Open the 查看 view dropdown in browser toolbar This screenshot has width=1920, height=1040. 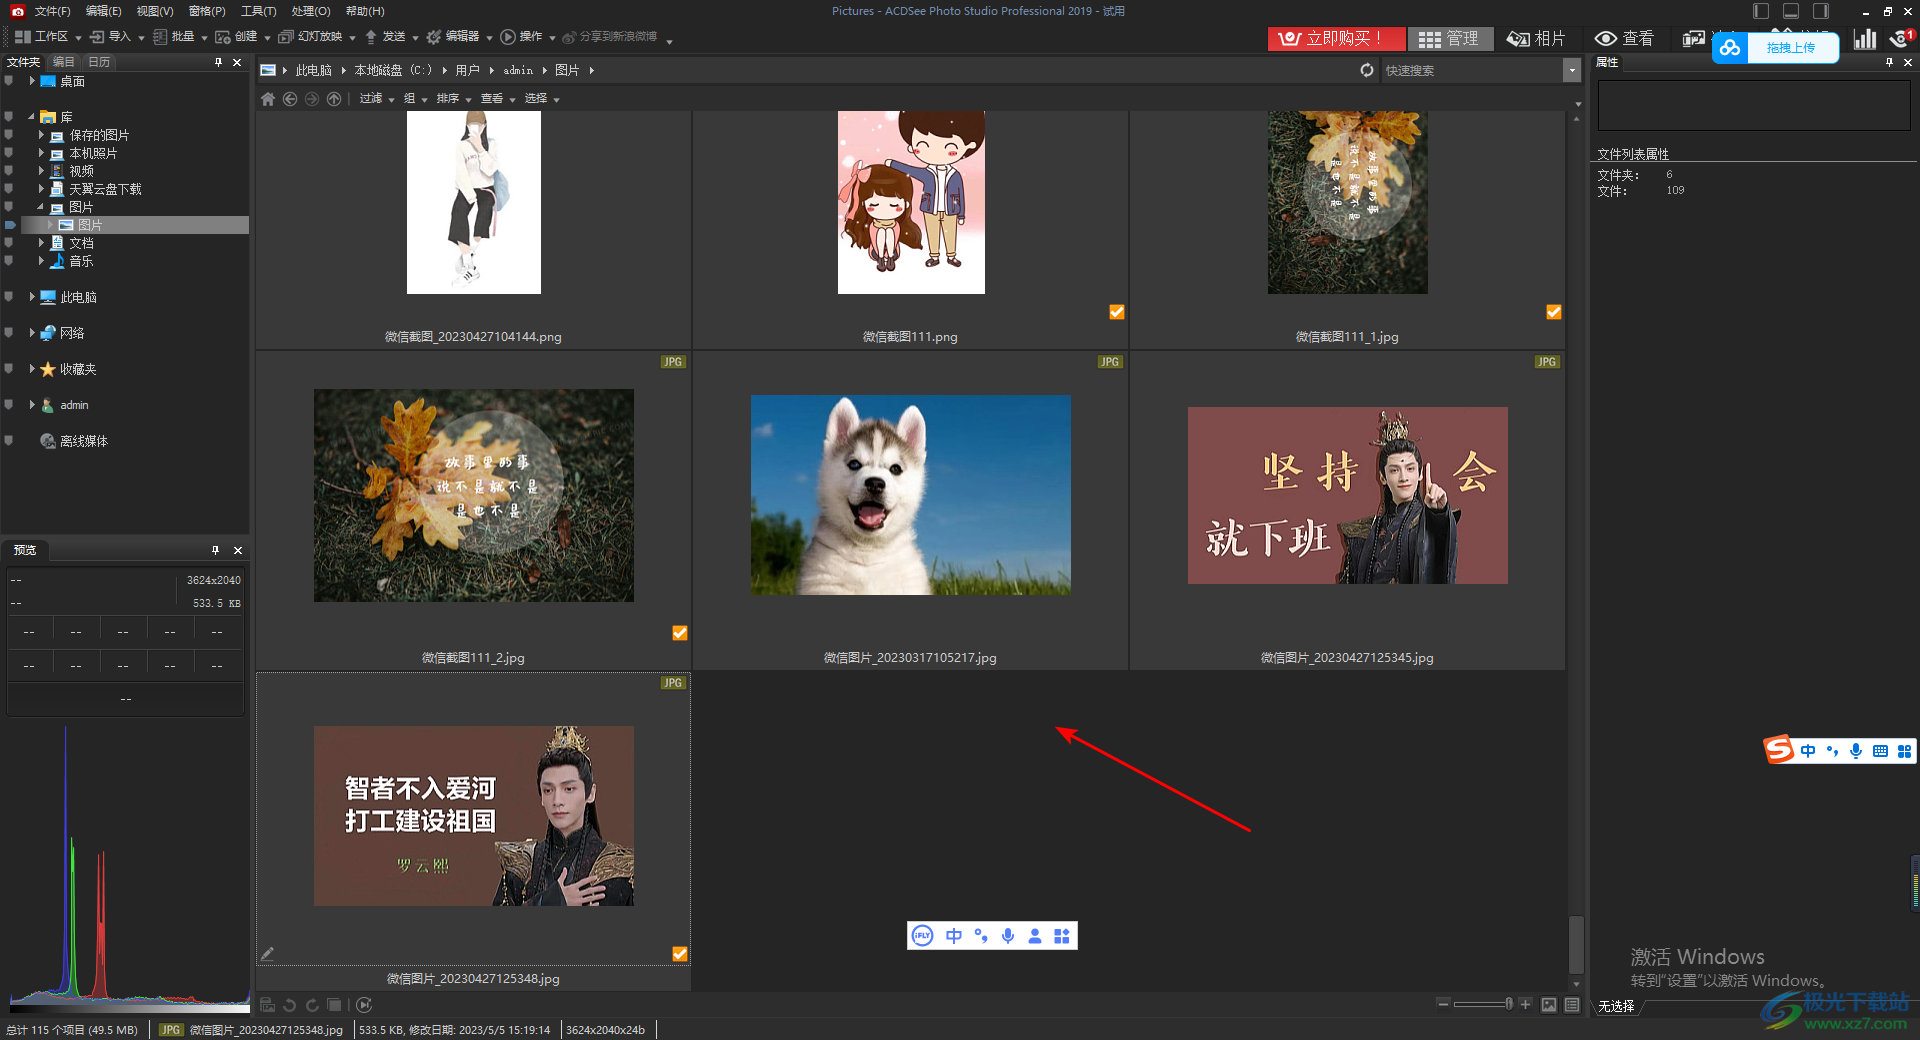[497, 99]
